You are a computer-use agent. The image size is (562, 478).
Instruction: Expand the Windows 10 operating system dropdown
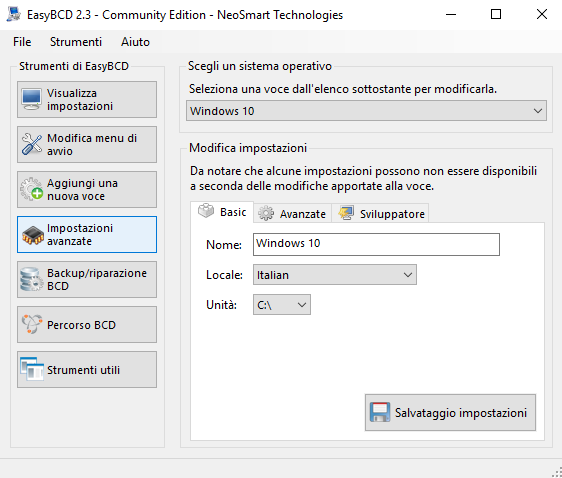366,111
